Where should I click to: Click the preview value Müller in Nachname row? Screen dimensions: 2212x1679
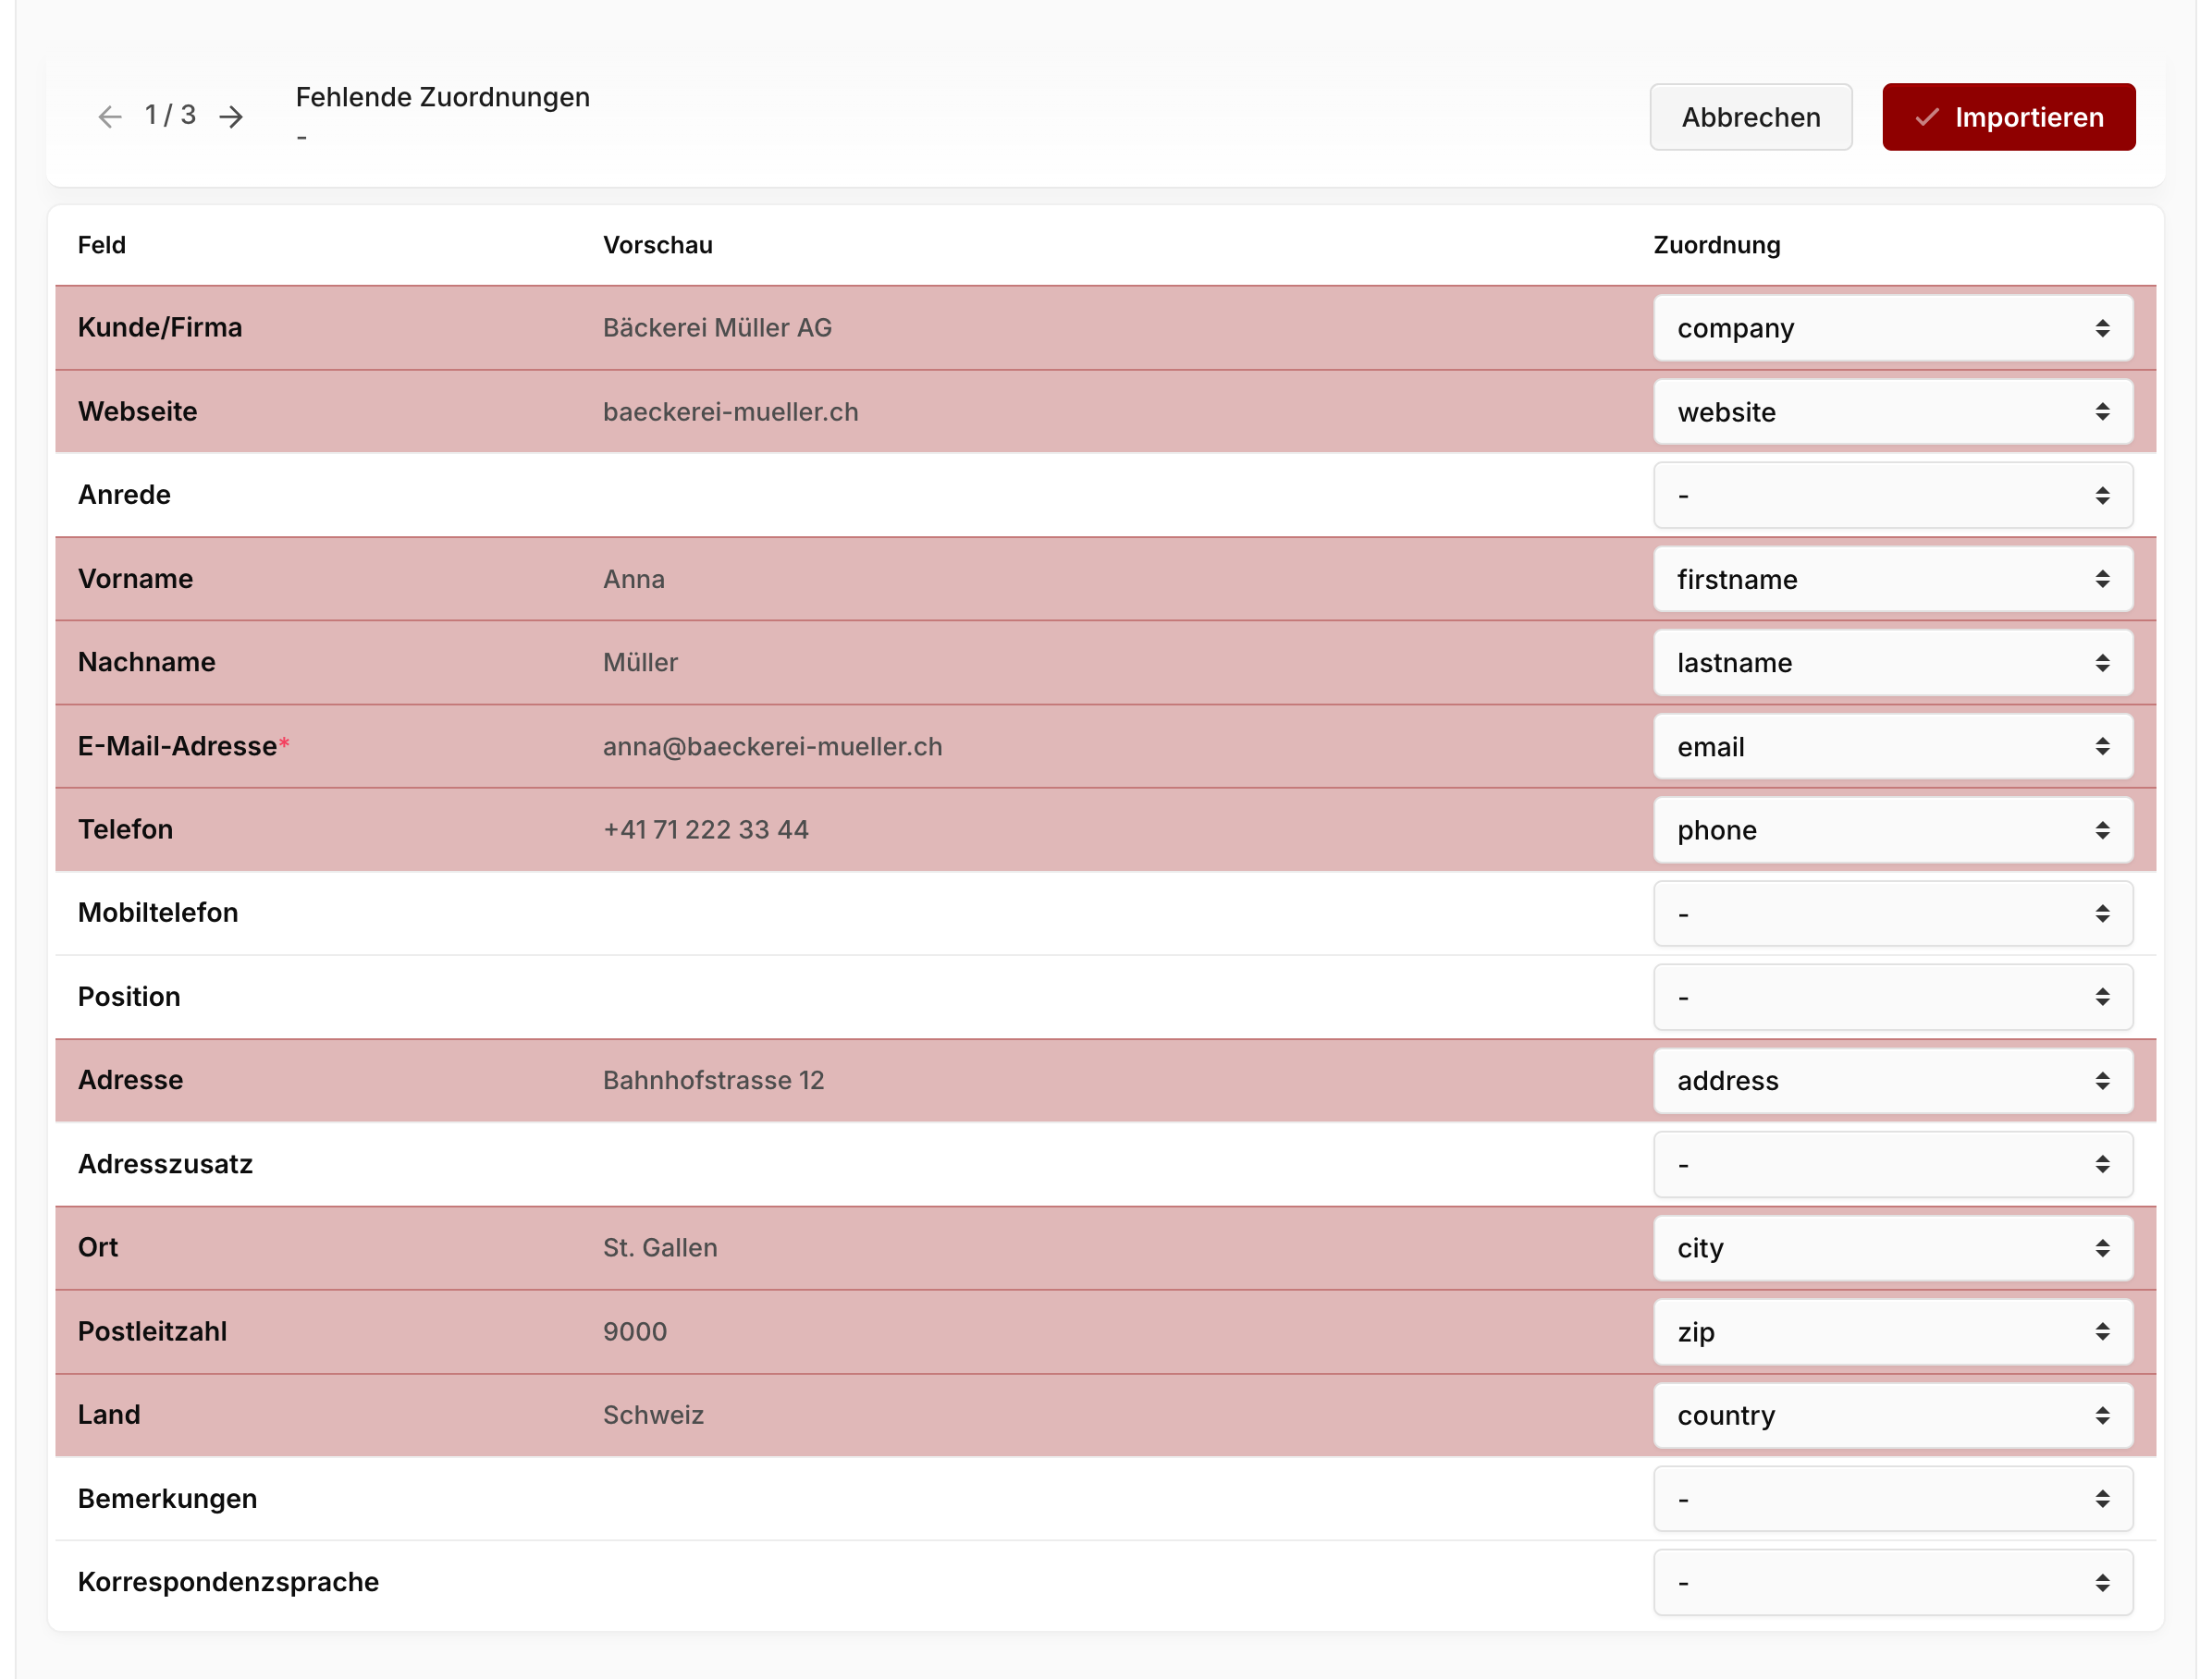tap(640, 663)
